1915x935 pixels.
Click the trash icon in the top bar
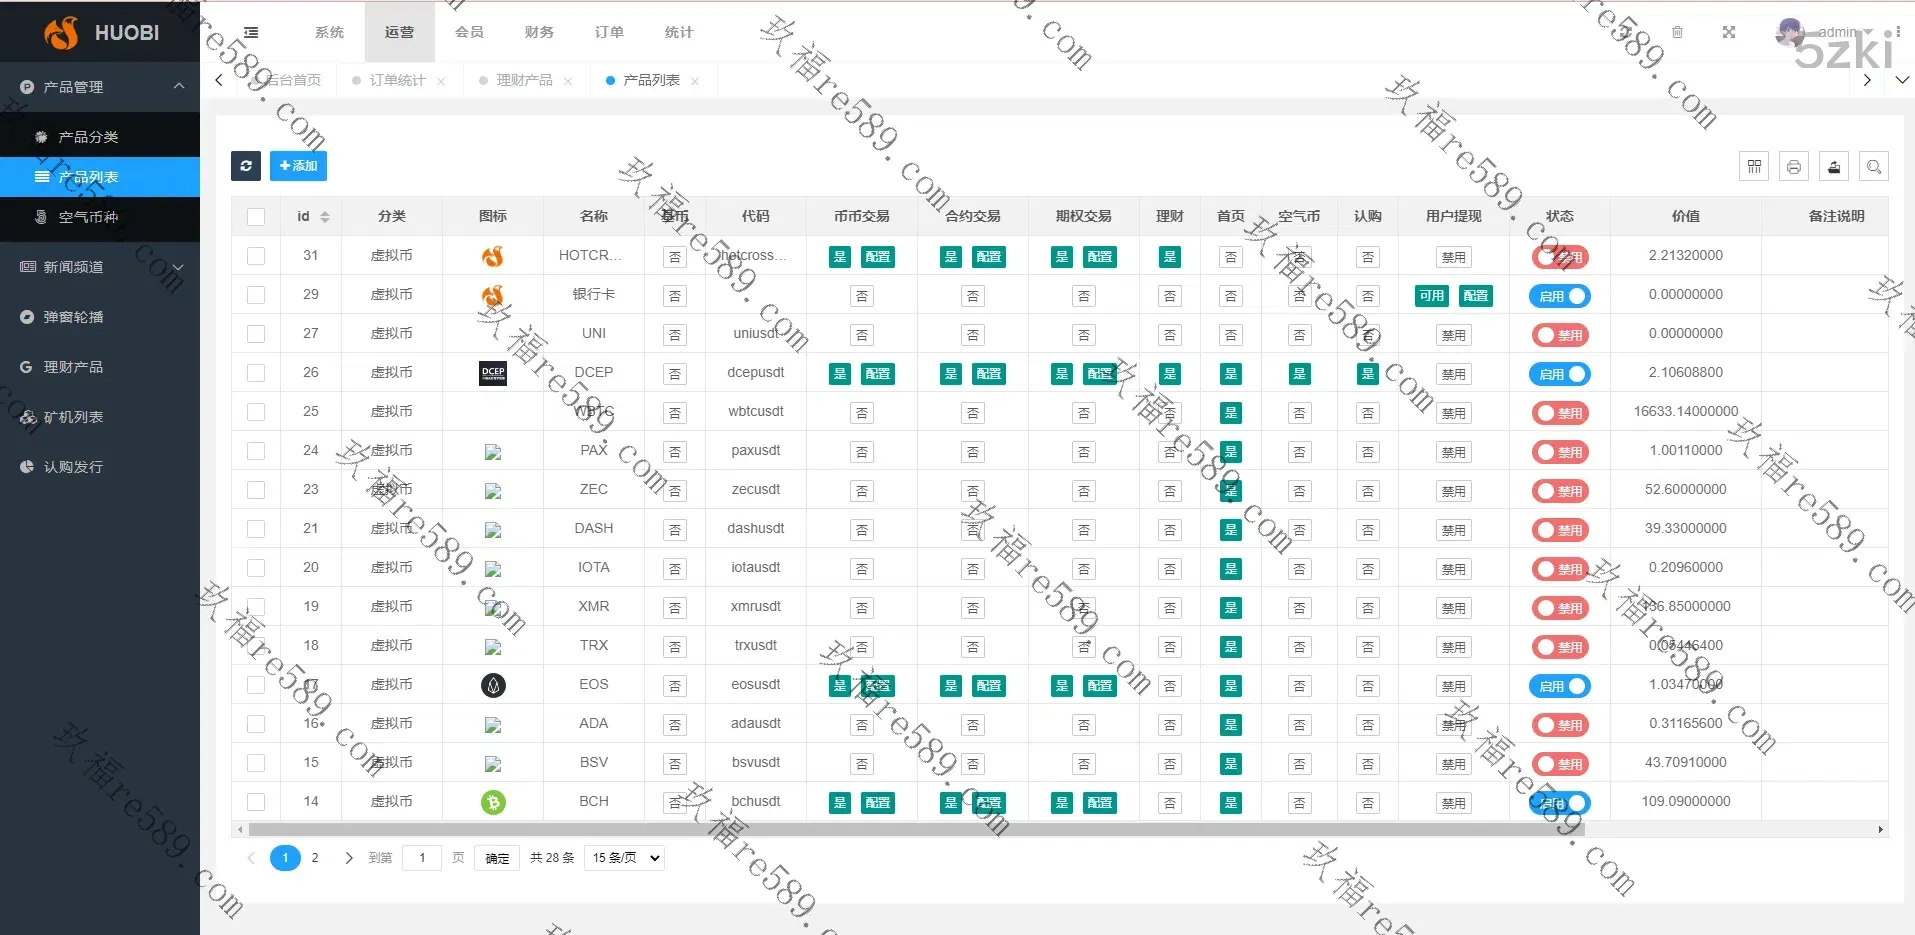(1678, 33)
